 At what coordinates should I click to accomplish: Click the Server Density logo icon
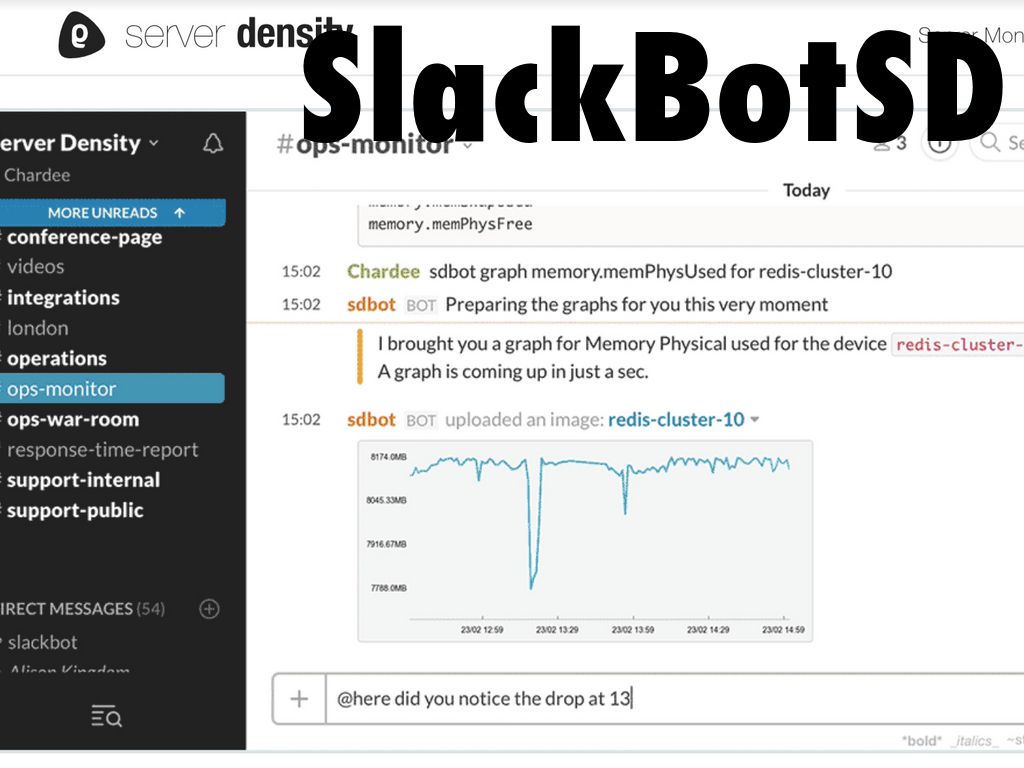click(82, 35)
